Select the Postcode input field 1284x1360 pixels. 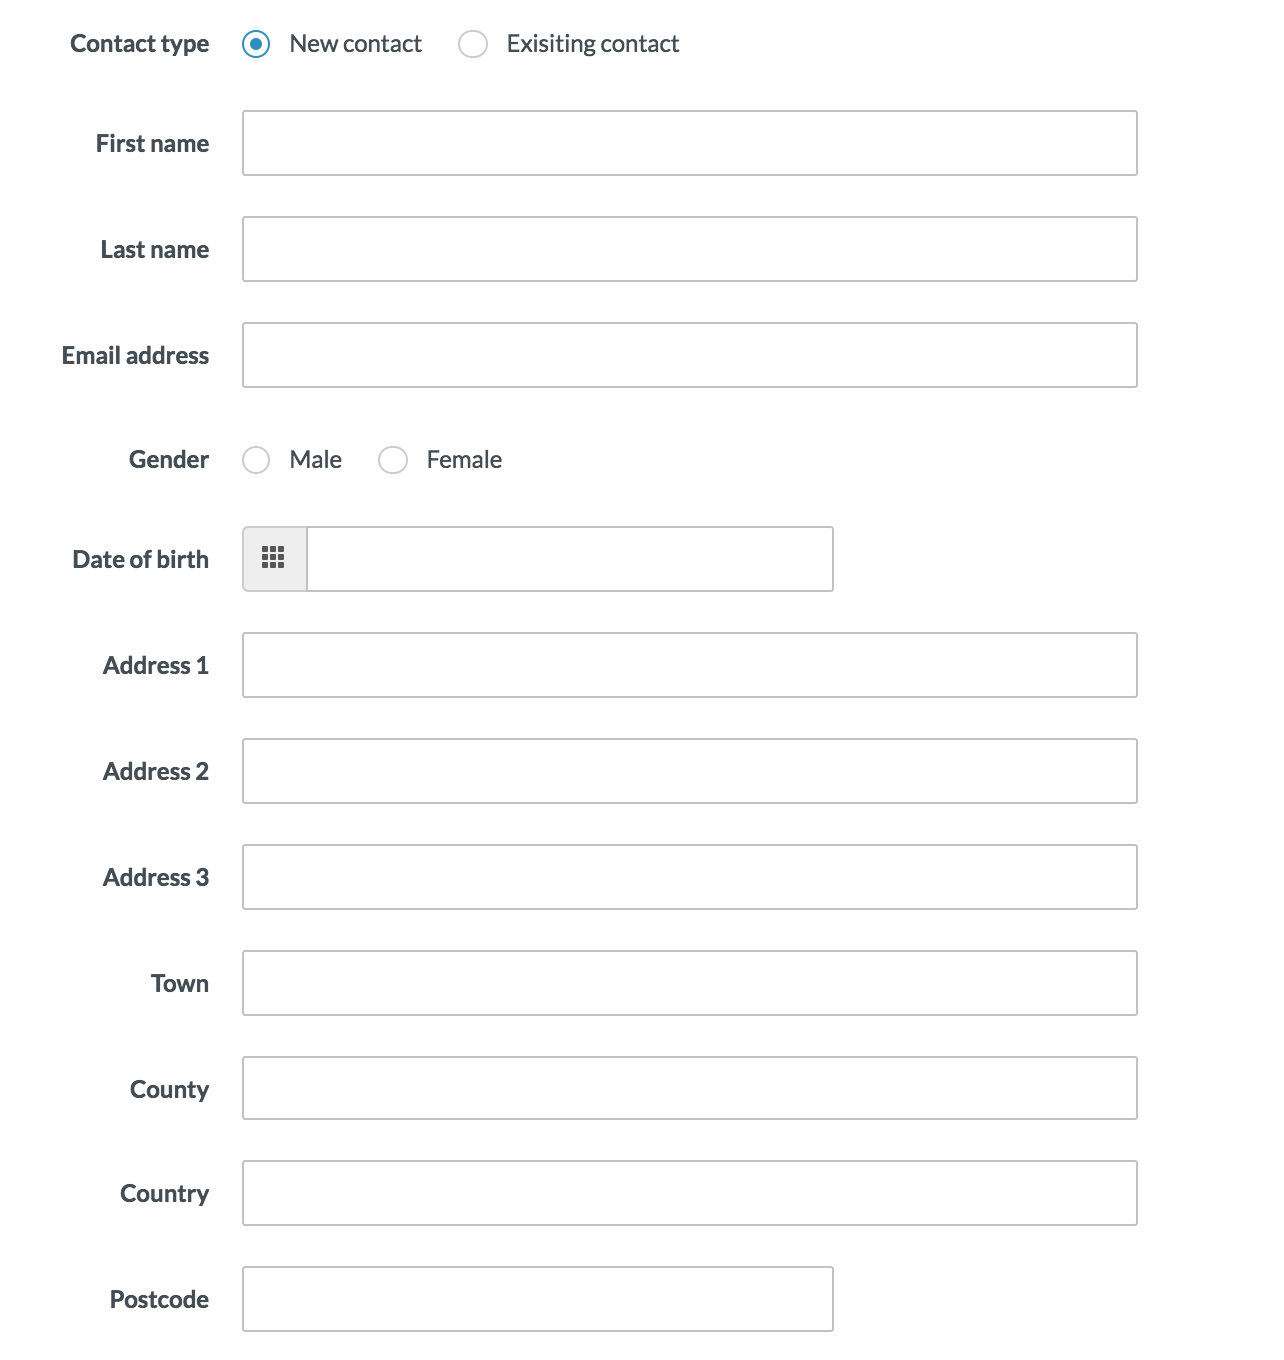(x=537, y=1299)
